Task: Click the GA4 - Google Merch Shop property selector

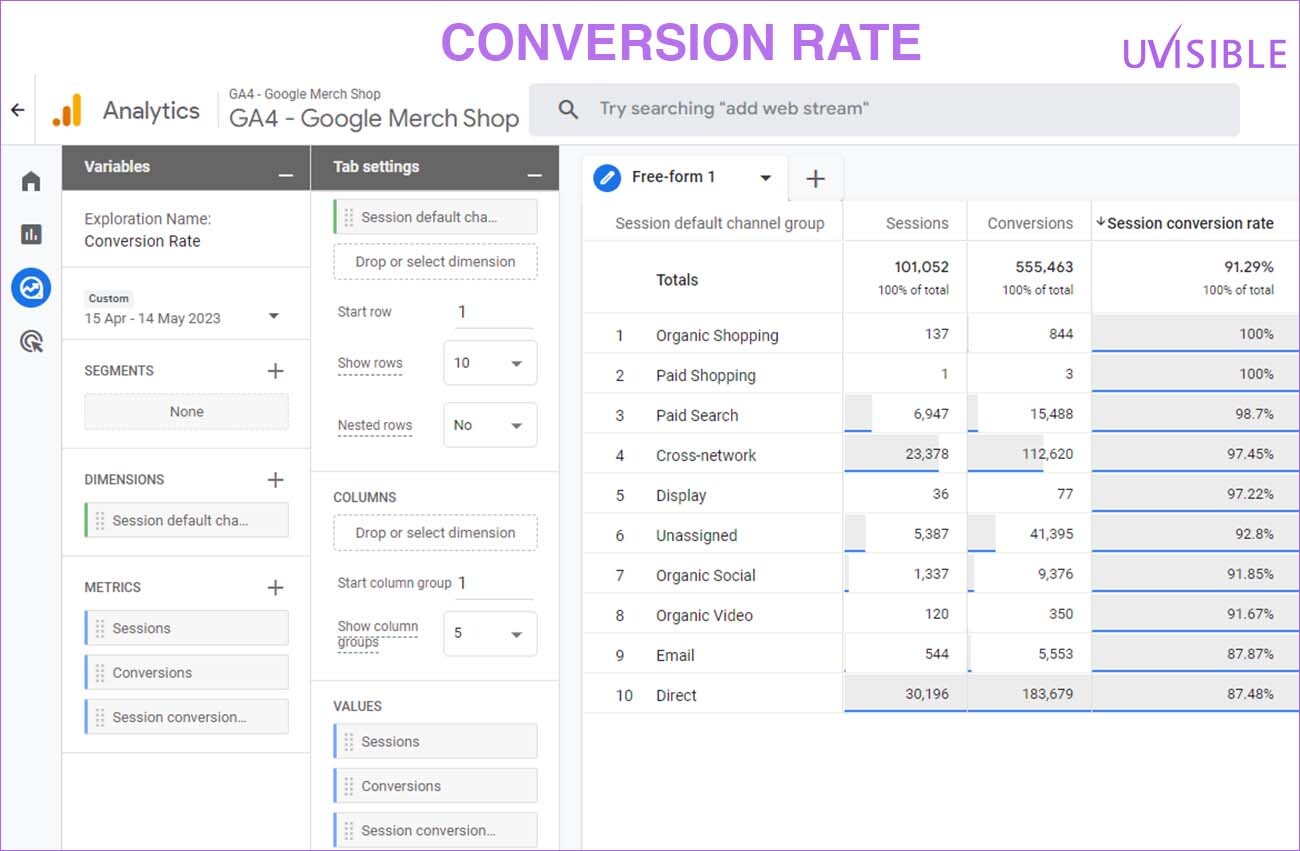Action: [x=374, y=110]
